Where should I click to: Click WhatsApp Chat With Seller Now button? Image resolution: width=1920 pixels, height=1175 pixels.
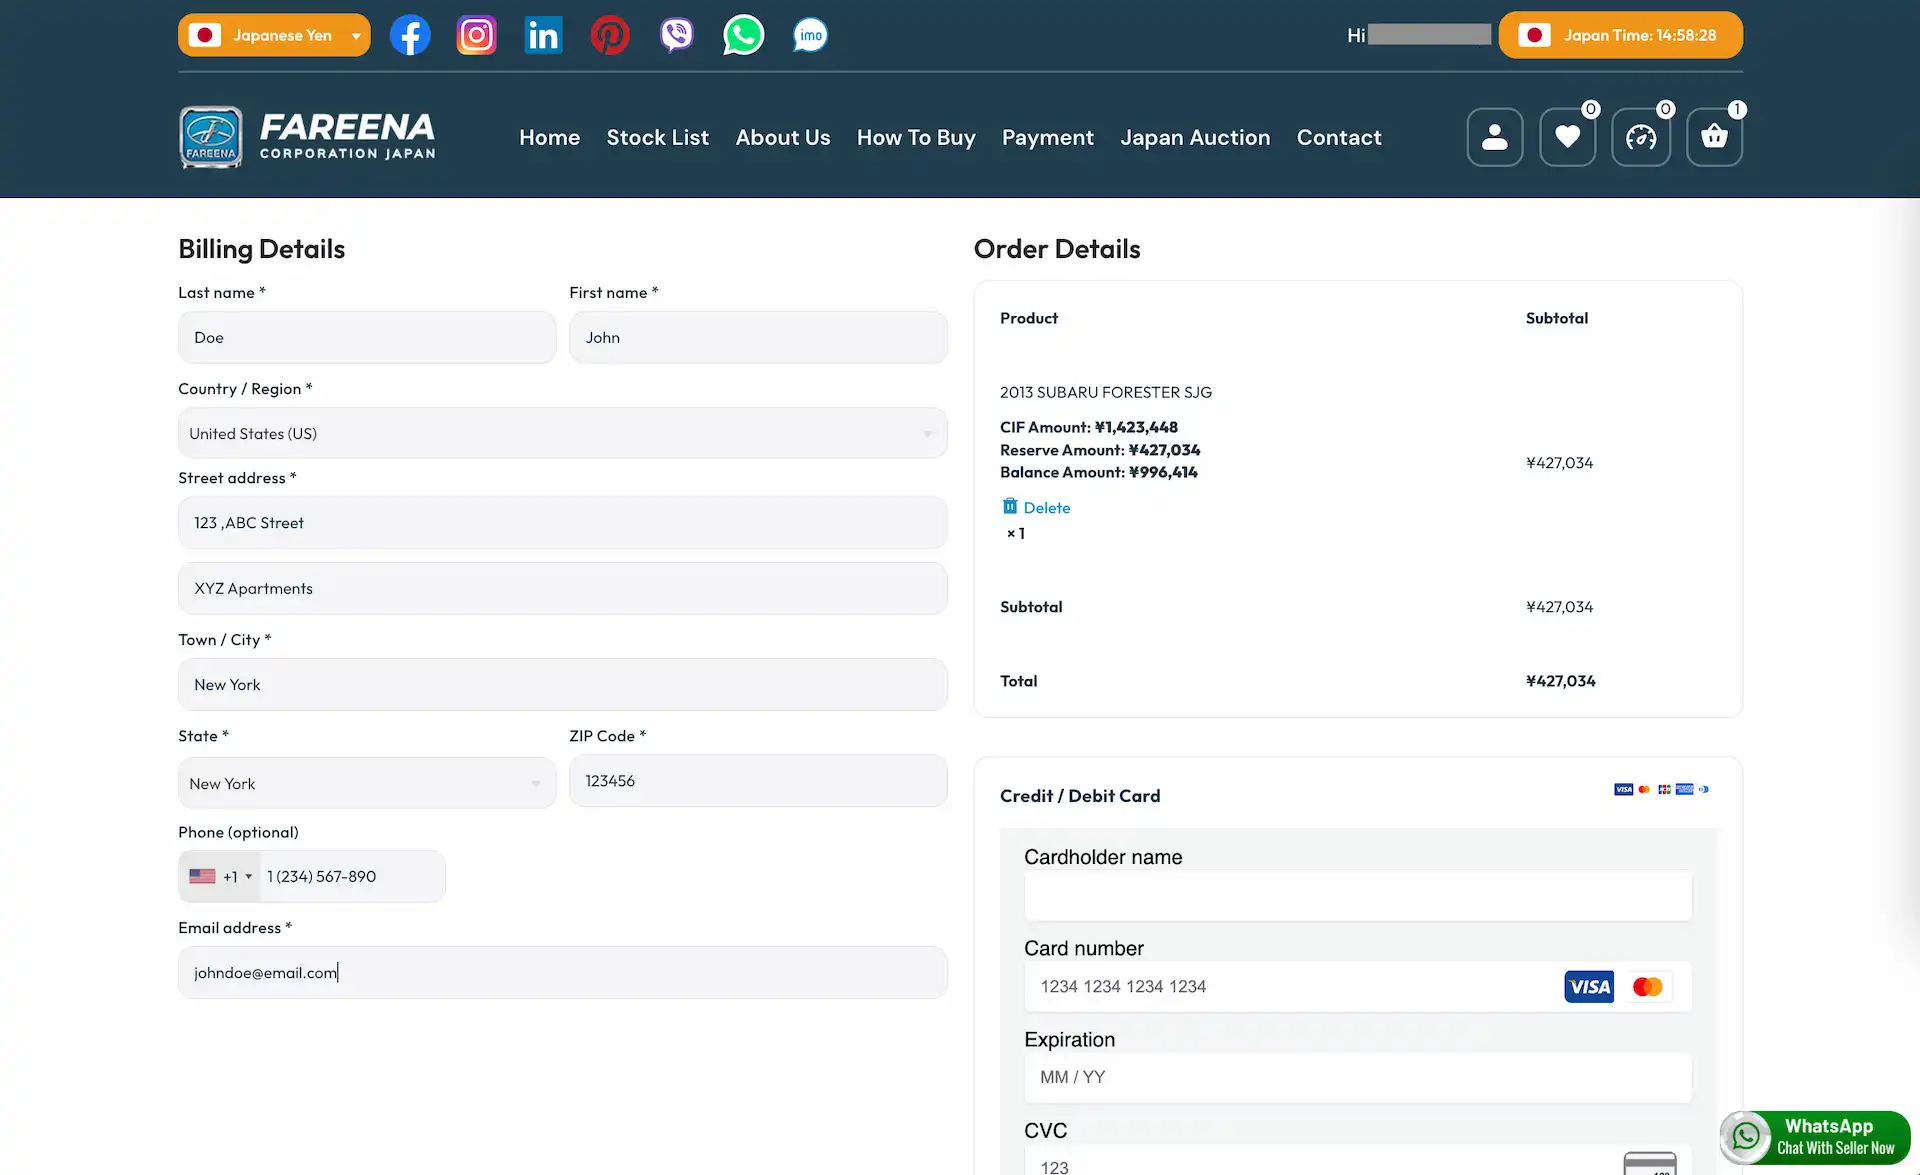[1816, 1137]
